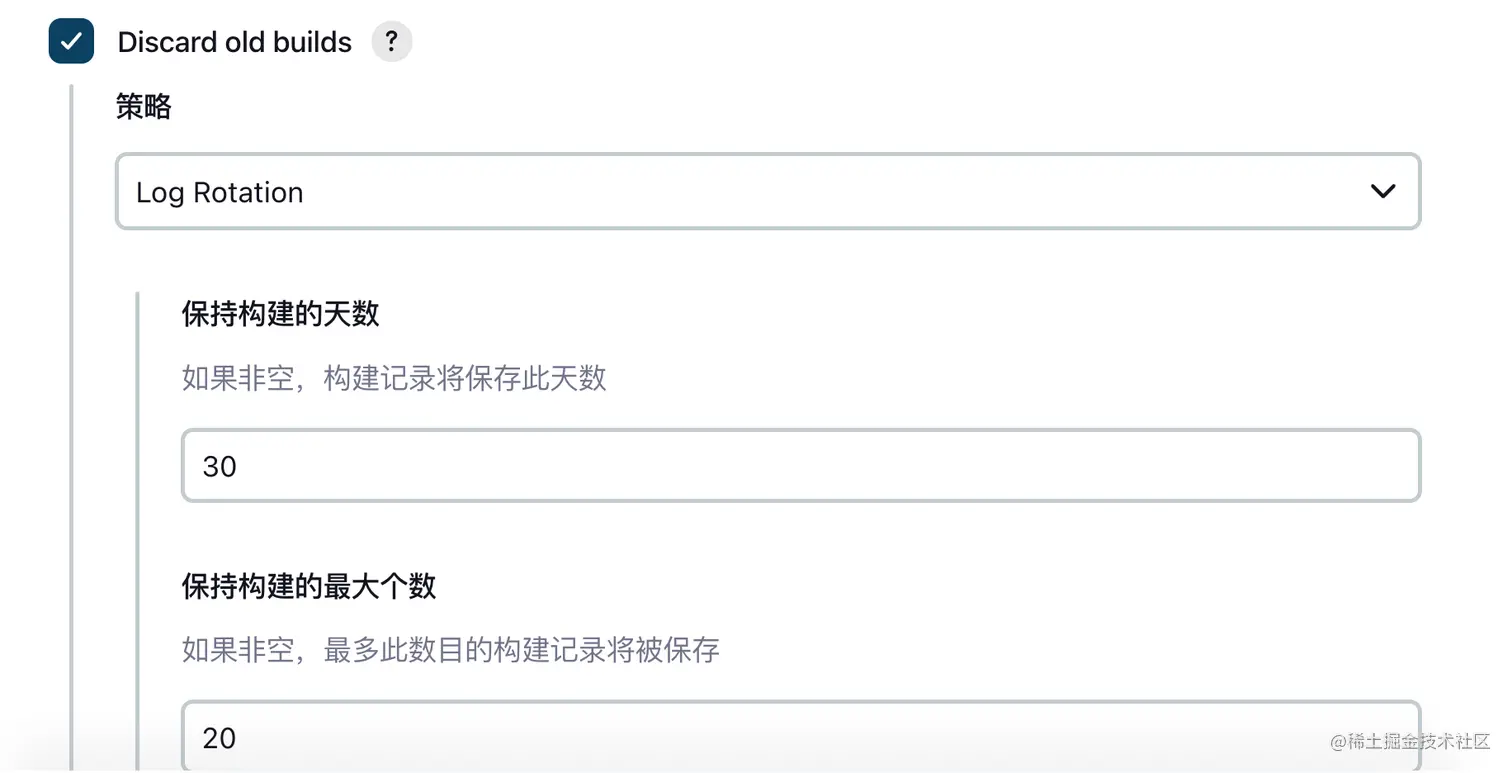Click the dropdown chevron arrow icon
Image resolution: width=1512 pixels, height=773 pixels.
click(x=1383, y=191)
